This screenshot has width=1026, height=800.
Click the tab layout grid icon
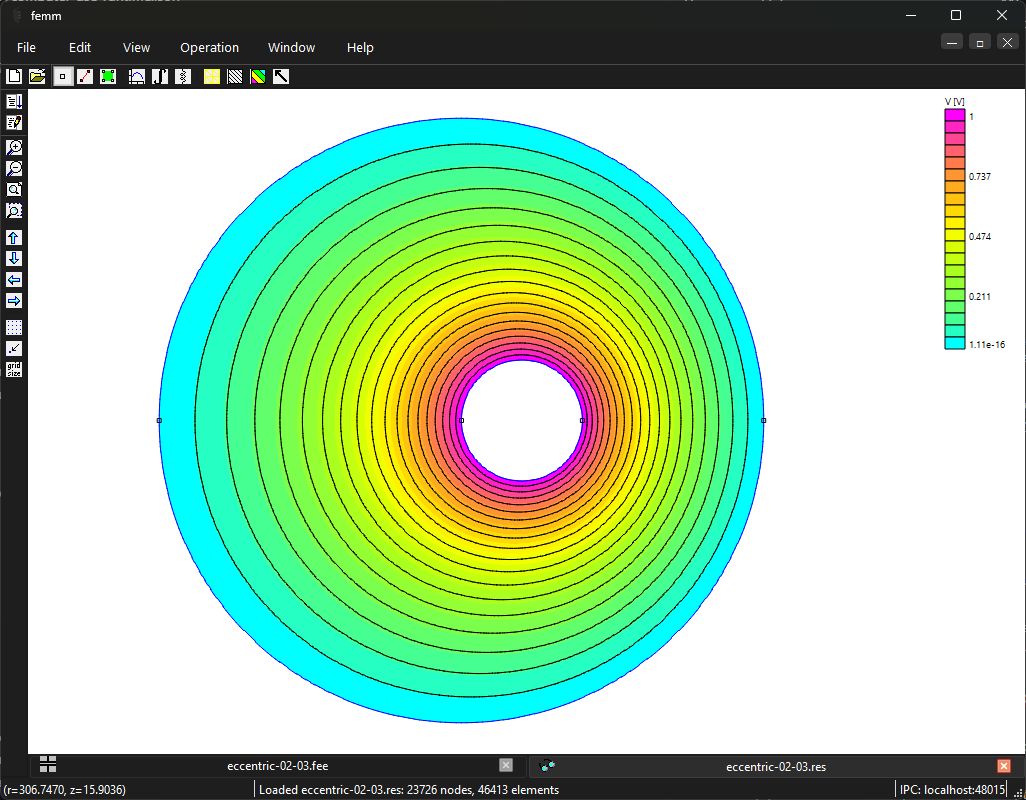tap(48, 764)
